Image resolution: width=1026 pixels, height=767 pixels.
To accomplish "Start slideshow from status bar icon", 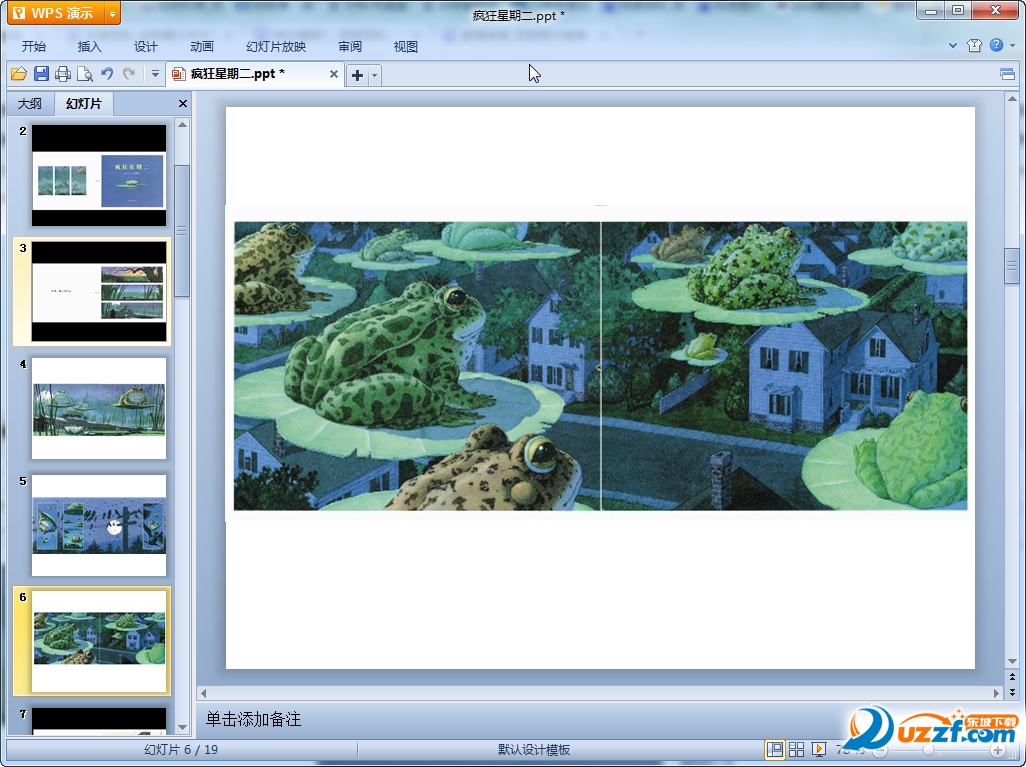I will point(819,749).
